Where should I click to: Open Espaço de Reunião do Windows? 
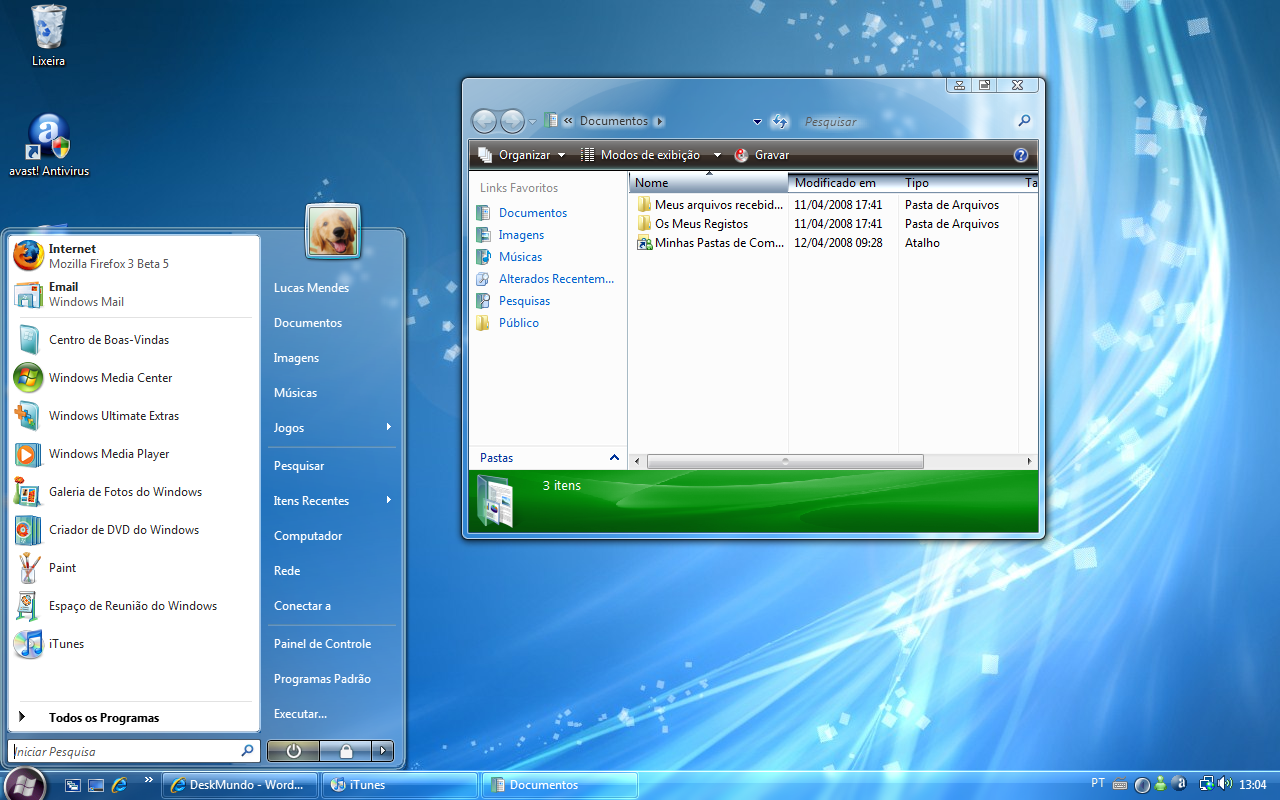tap(133, 606)
